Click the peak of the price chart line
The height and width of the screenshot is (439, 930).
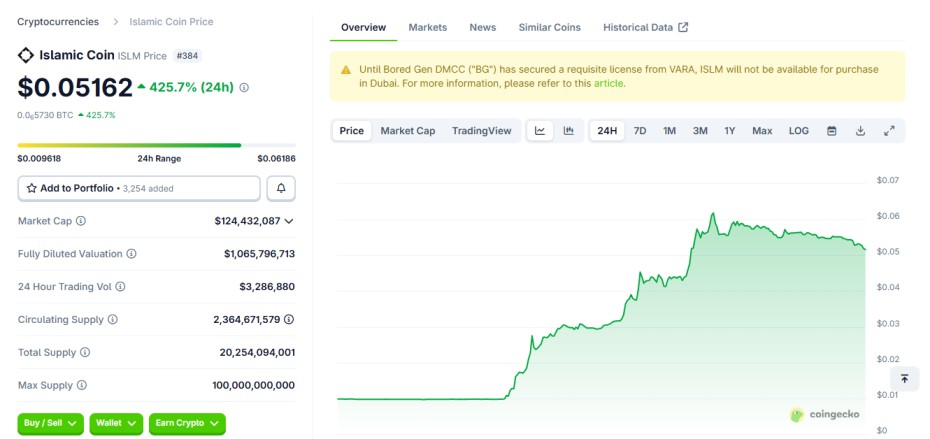(713, 214)
